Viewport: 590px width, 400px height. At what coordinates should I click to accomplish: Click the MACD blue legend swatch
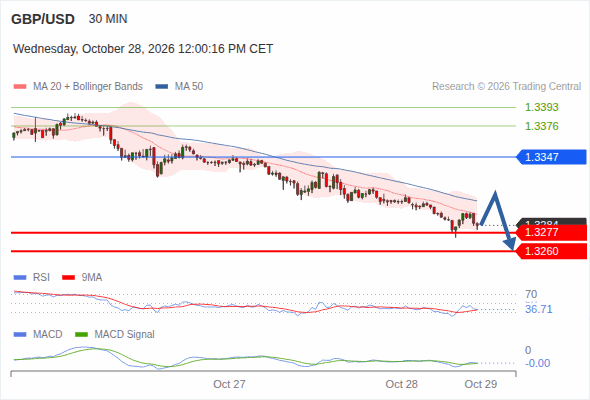point(20,335)
